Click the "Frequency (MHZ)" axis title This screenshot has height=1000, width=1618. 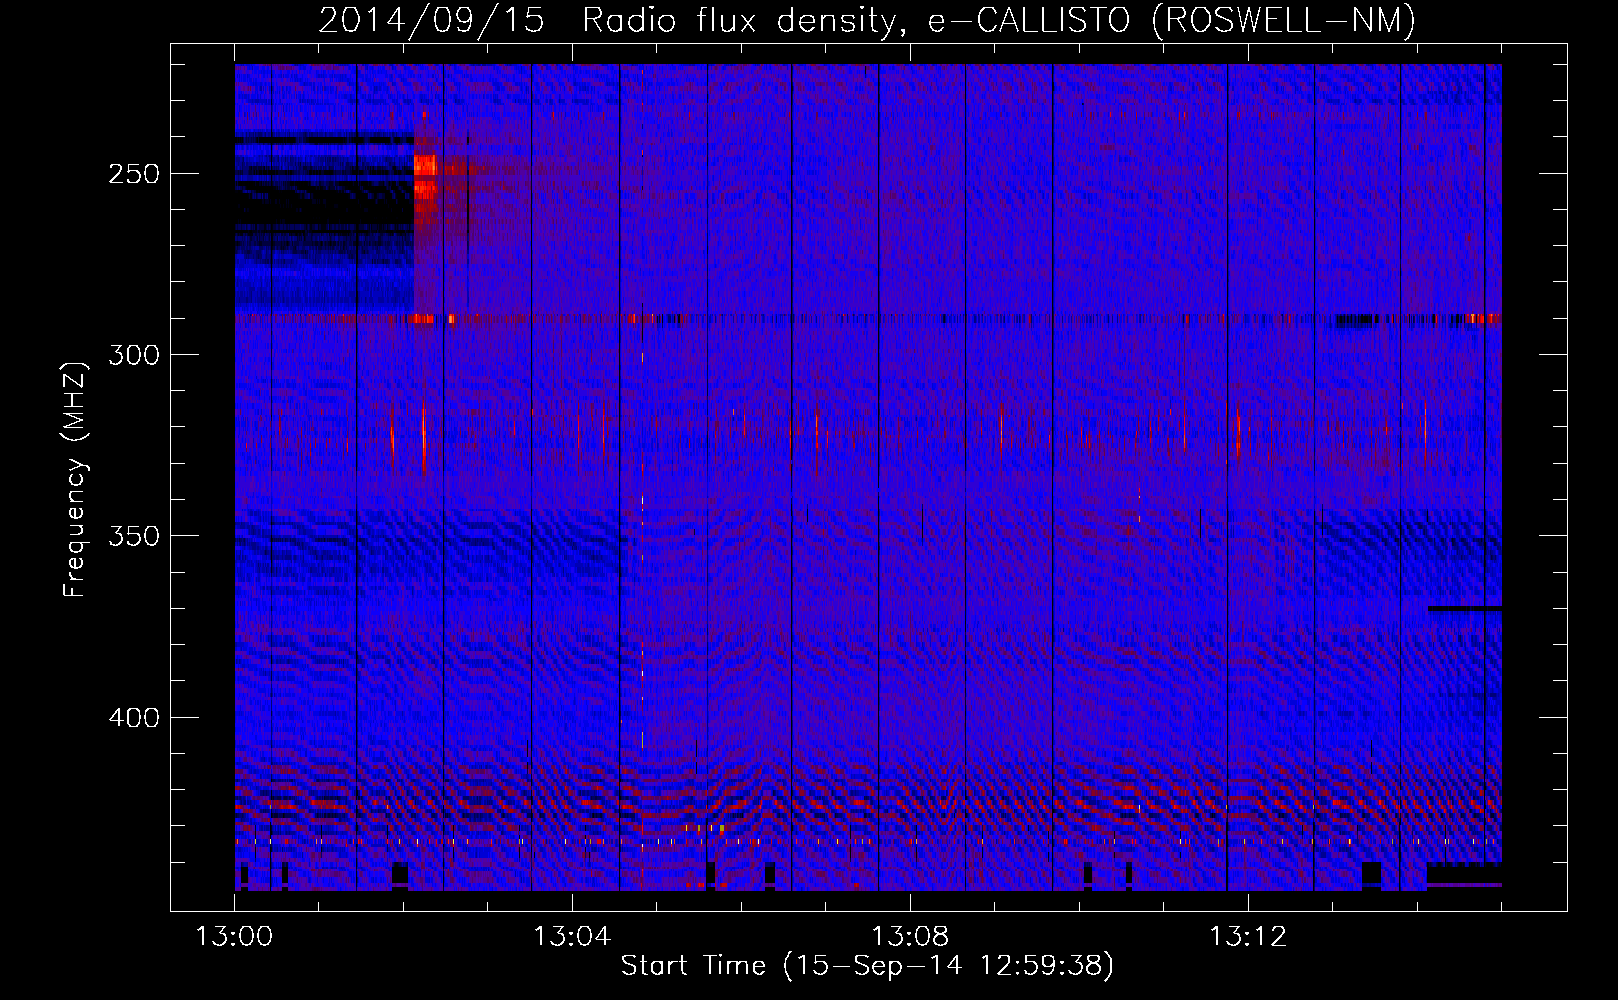tap(75, 479)
